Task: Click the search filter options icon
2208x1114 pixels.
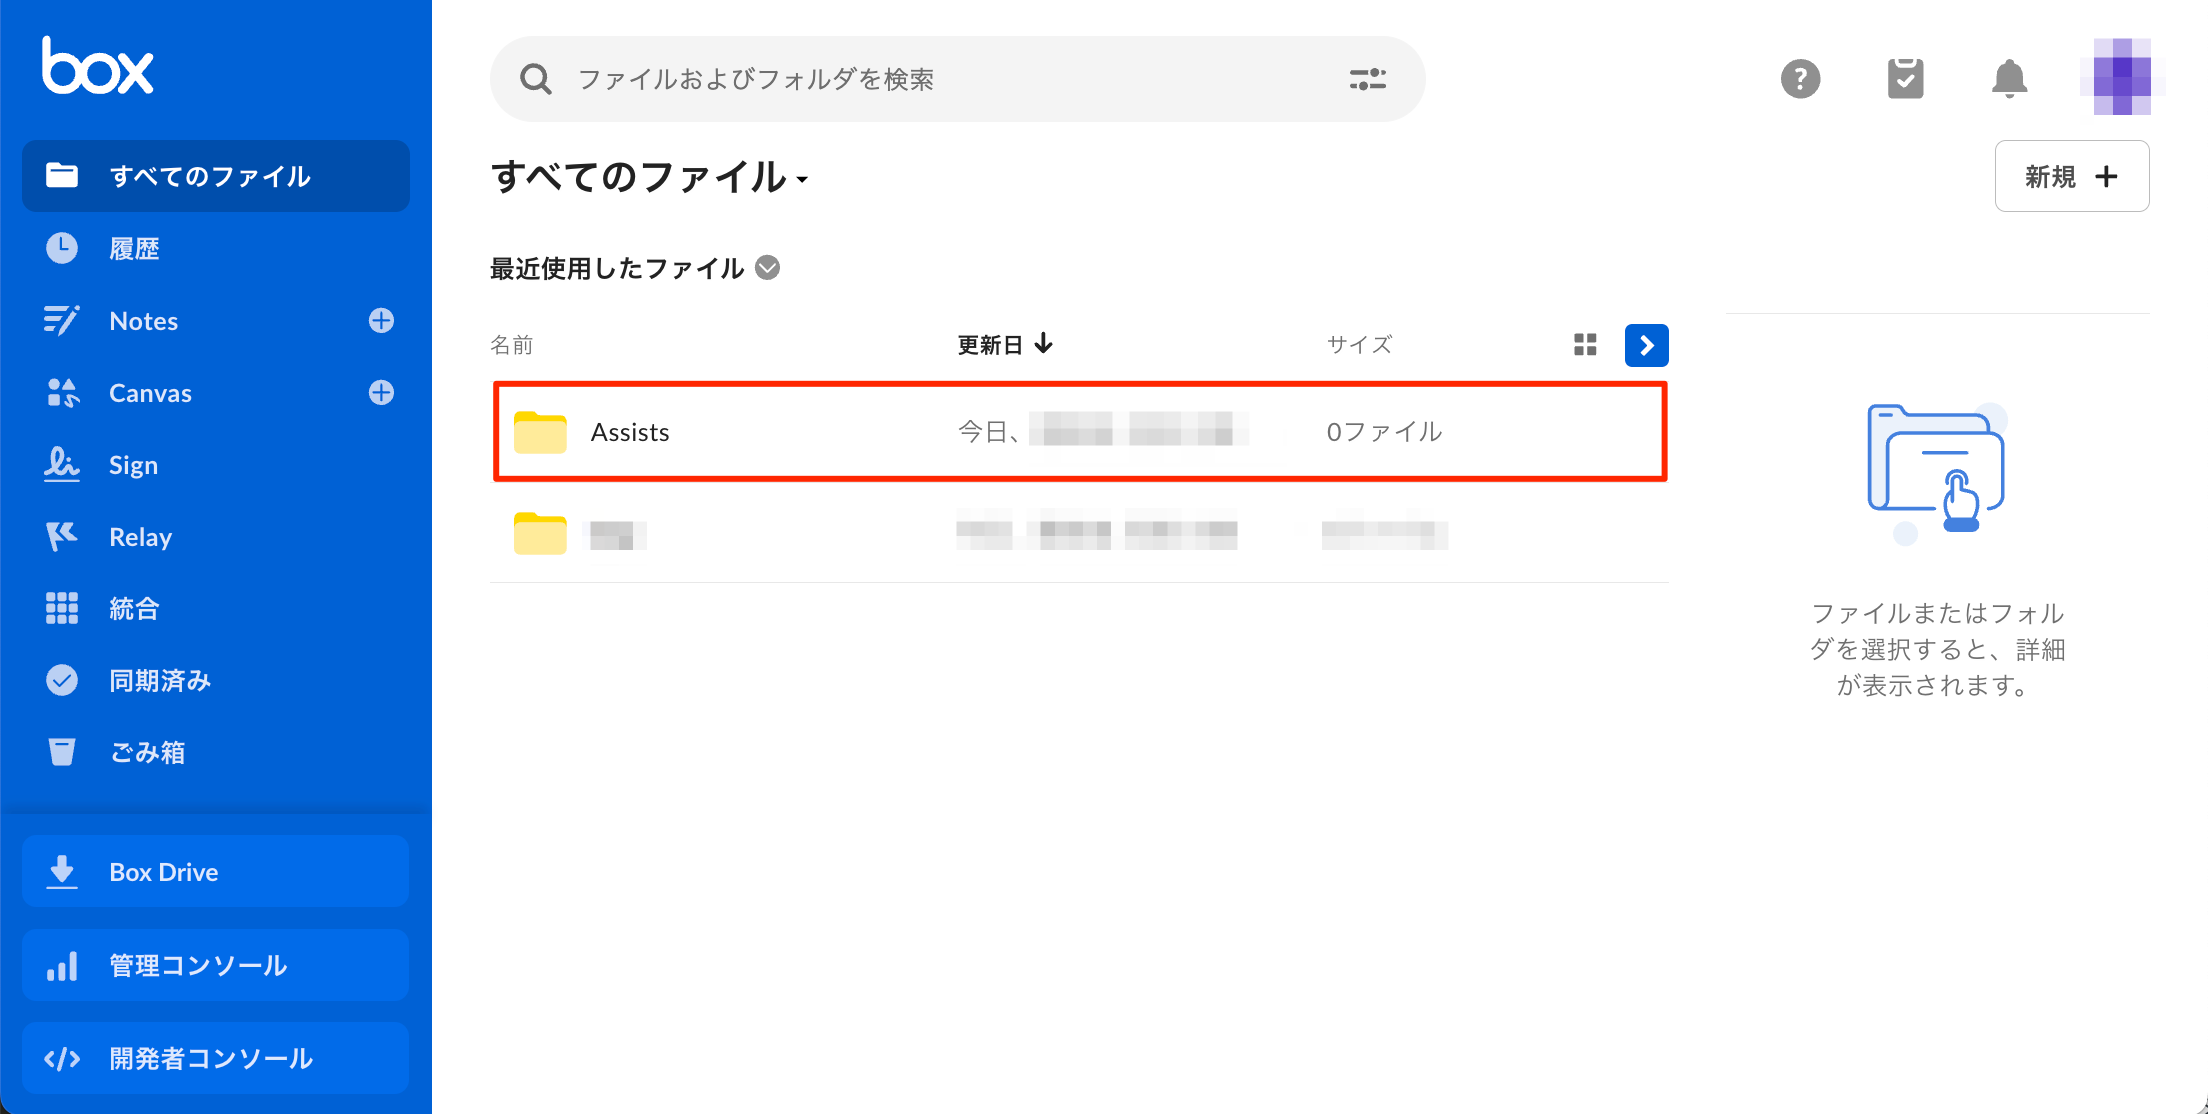Action: [x=1367, y=79]
